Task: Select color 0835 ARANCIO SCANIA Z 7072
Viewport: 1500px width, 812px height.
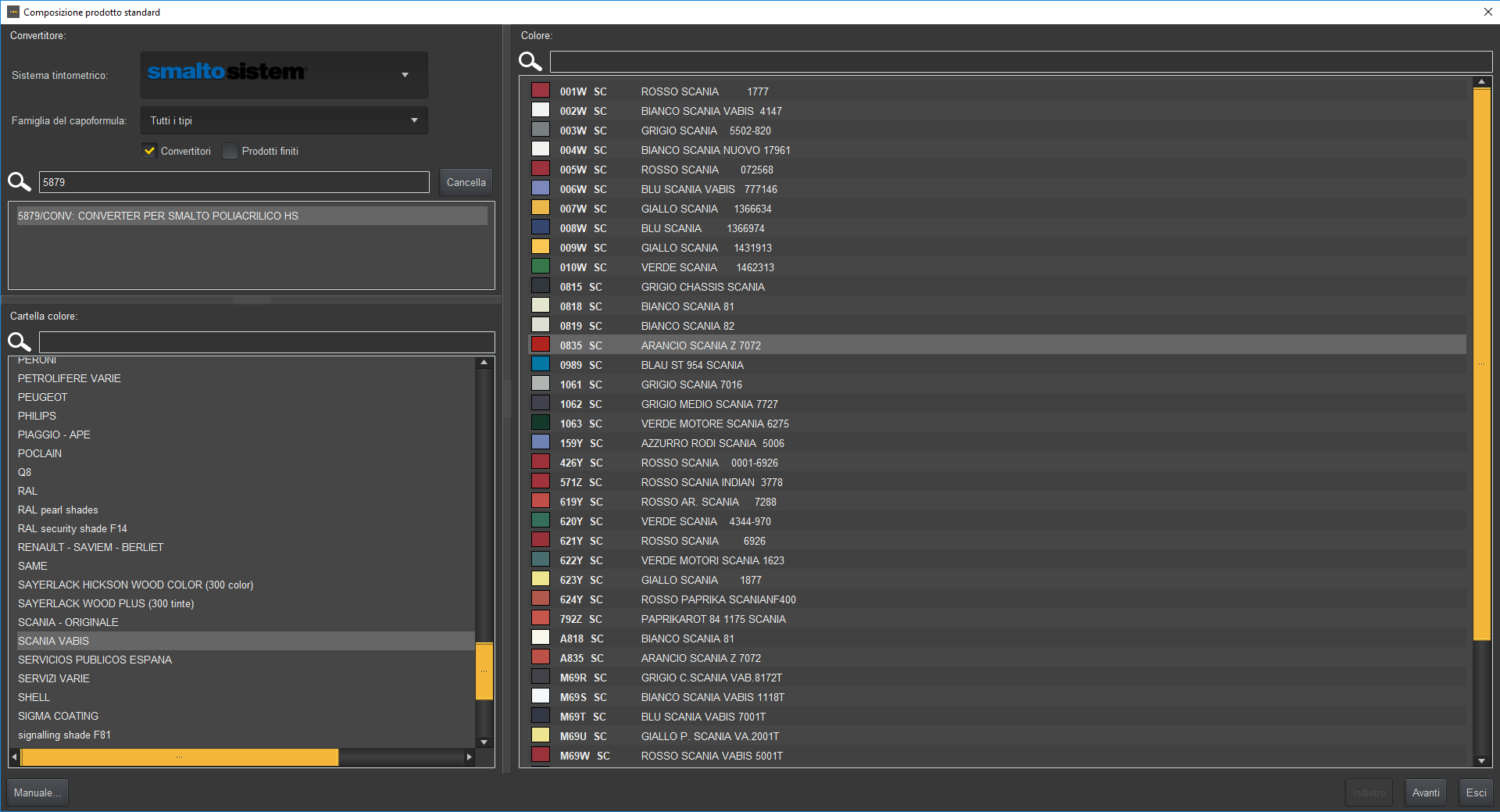Action: pos(997,345)
